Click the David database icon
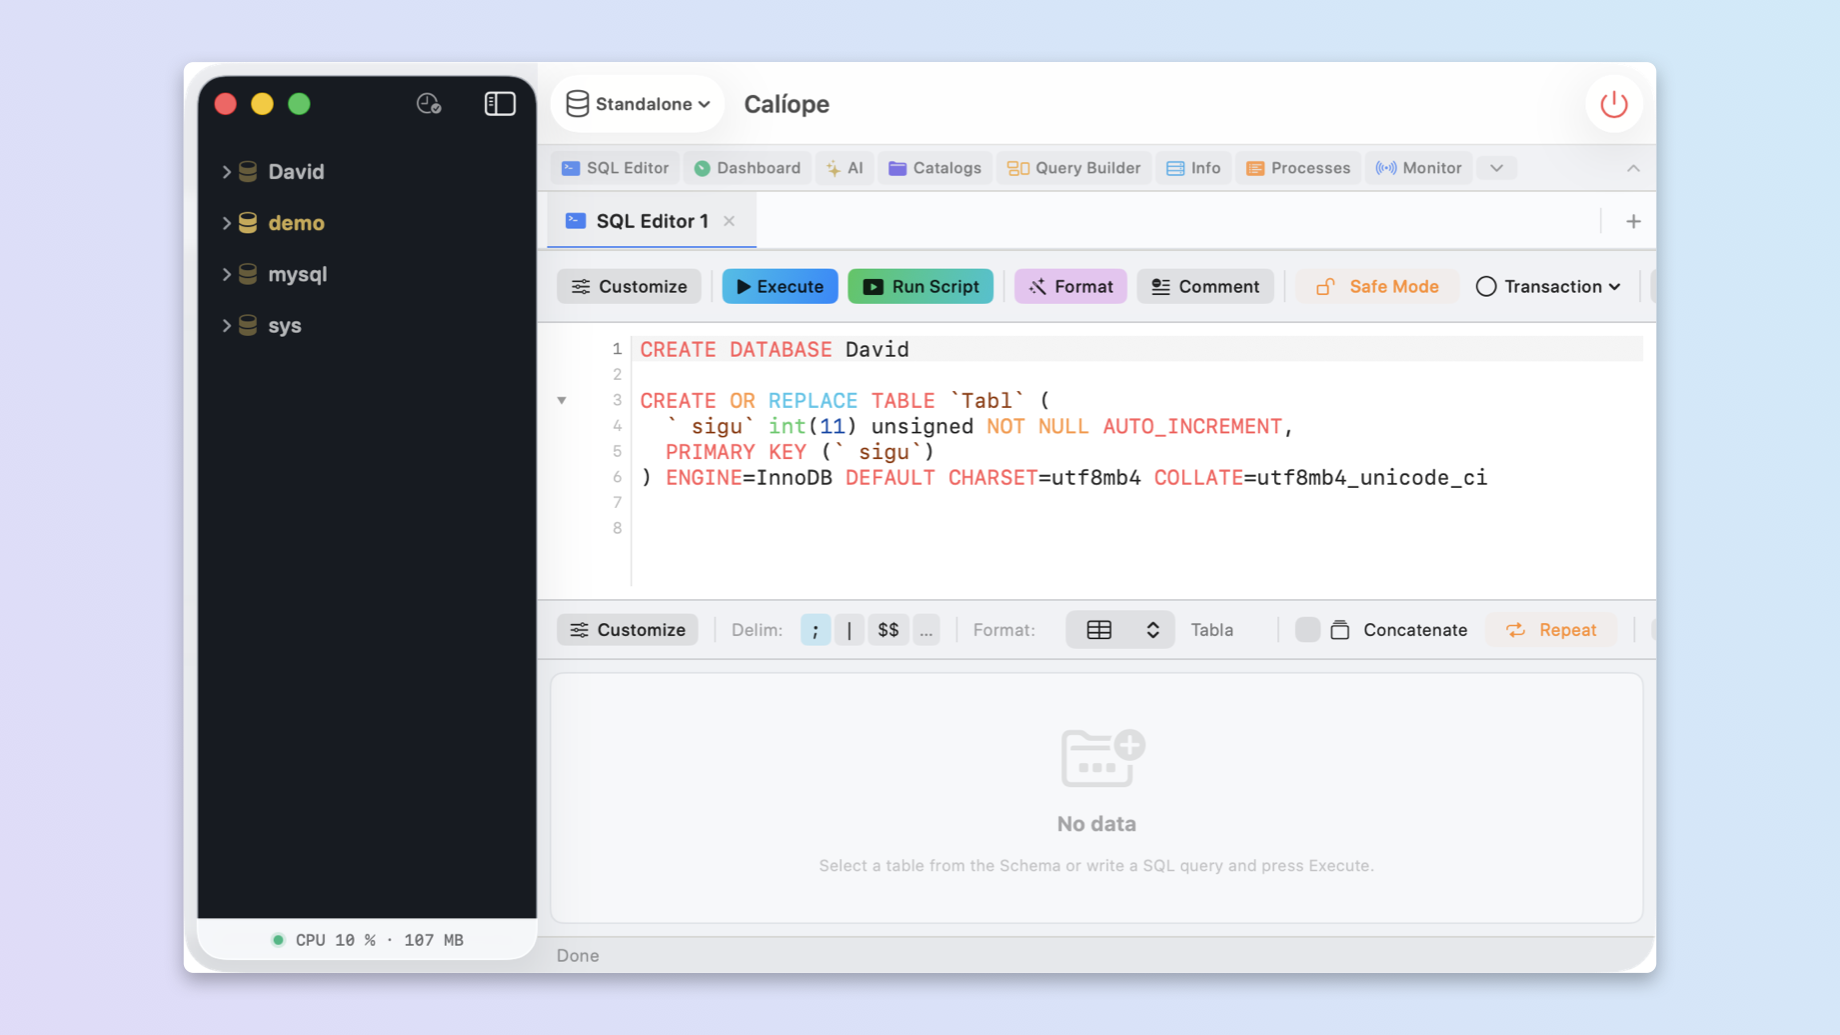 (248, 171)
